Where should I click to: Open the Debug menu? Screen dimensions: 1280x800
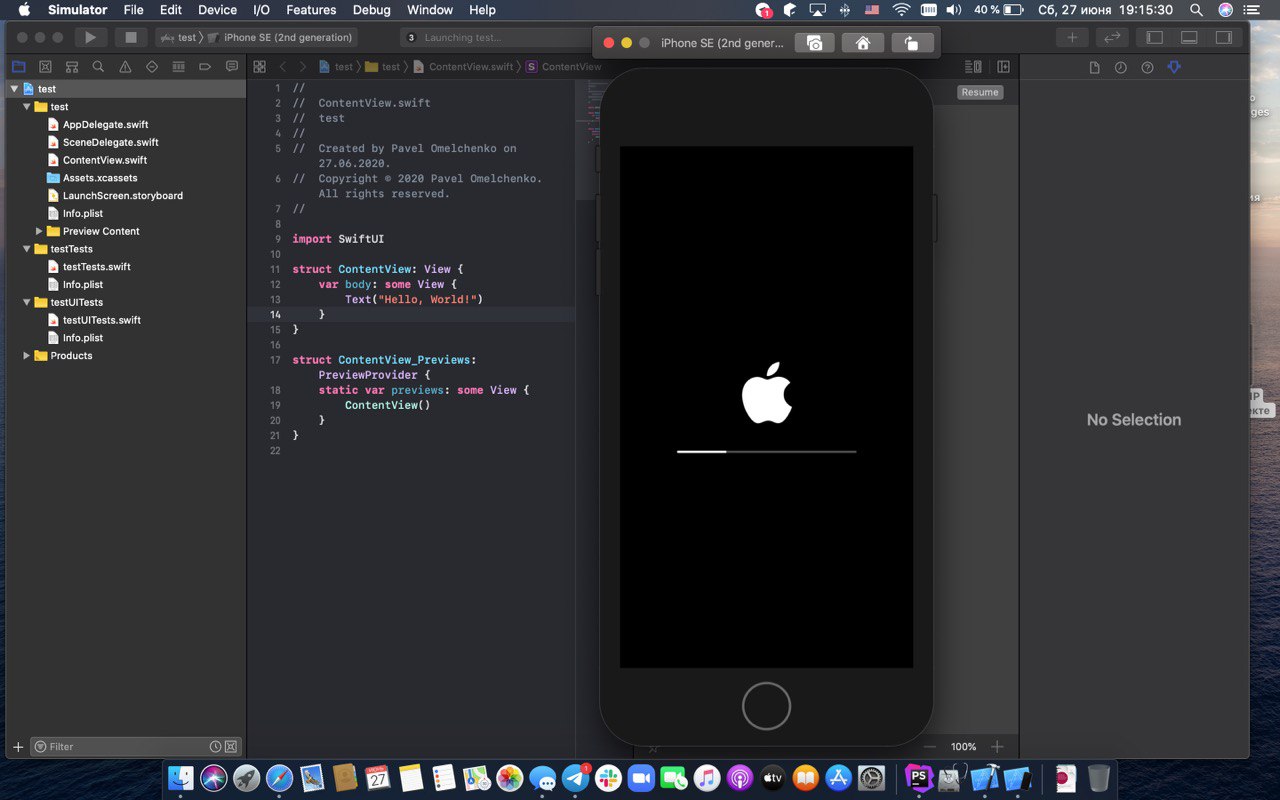tap(372, 10)
